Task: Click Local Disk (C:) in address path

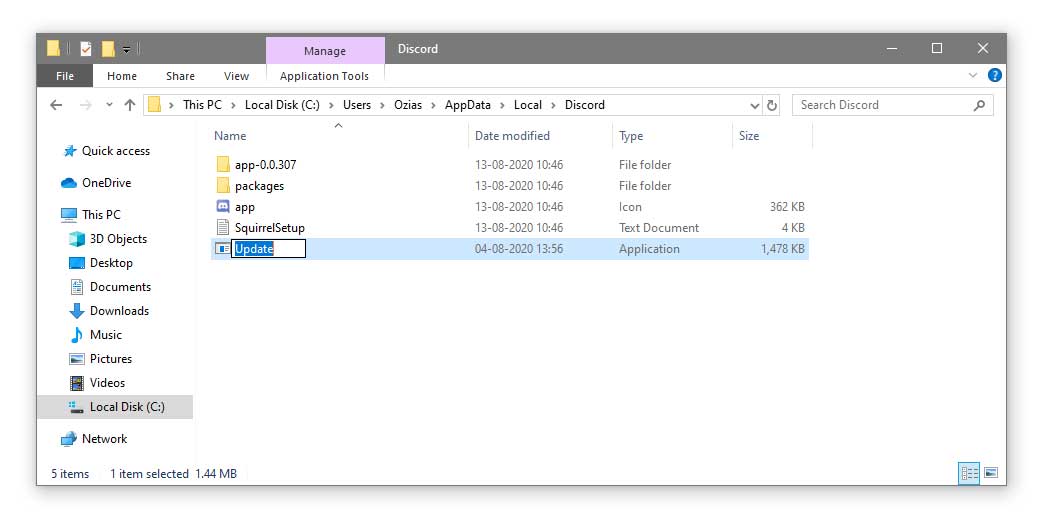Action: point(282,105)
